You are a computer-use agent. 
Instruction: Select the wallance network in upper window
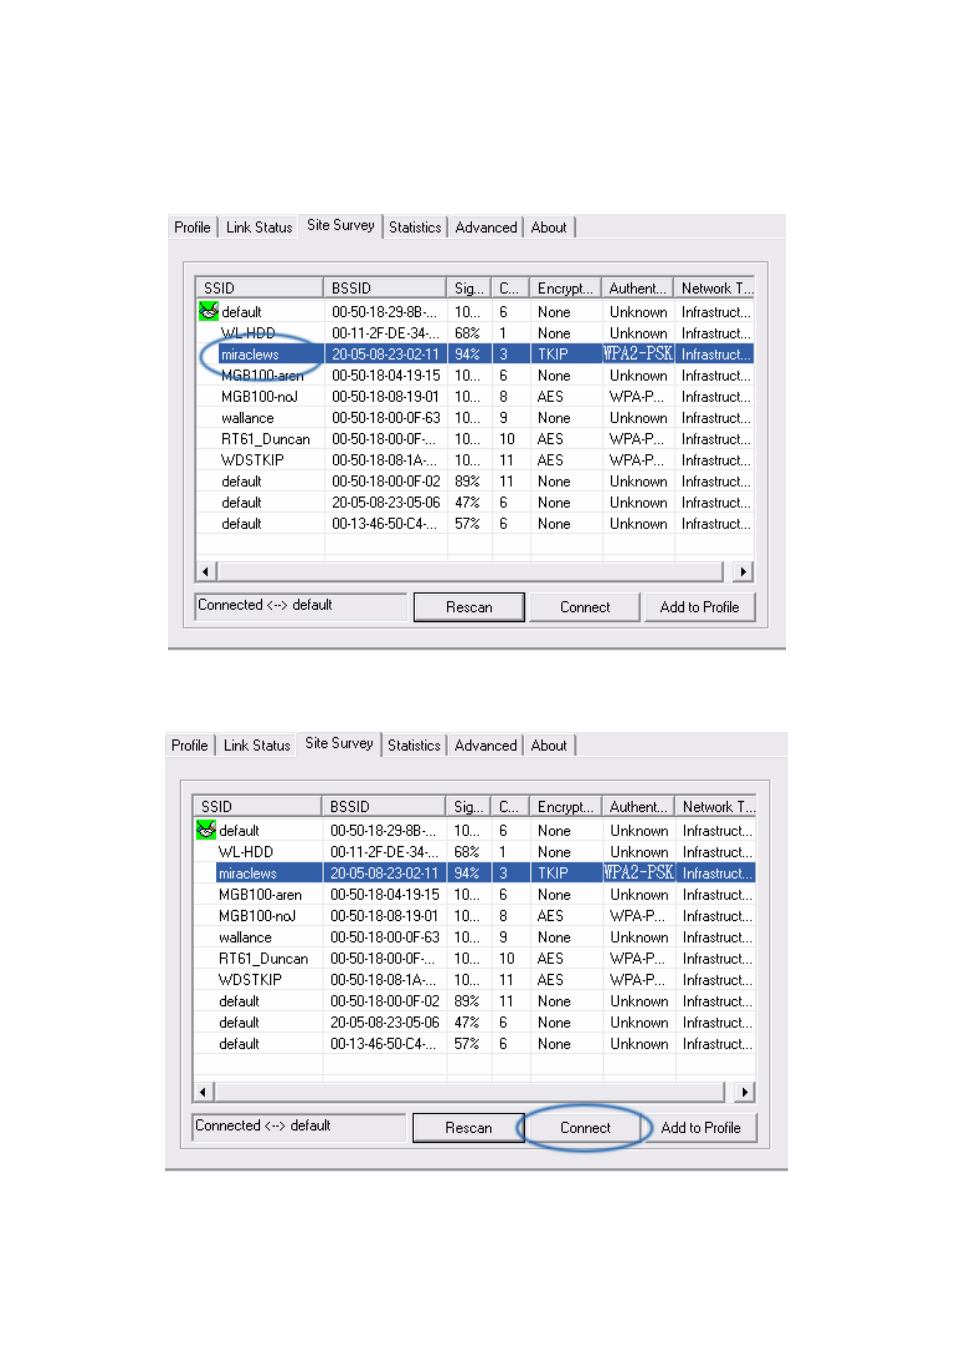(475, 418)
